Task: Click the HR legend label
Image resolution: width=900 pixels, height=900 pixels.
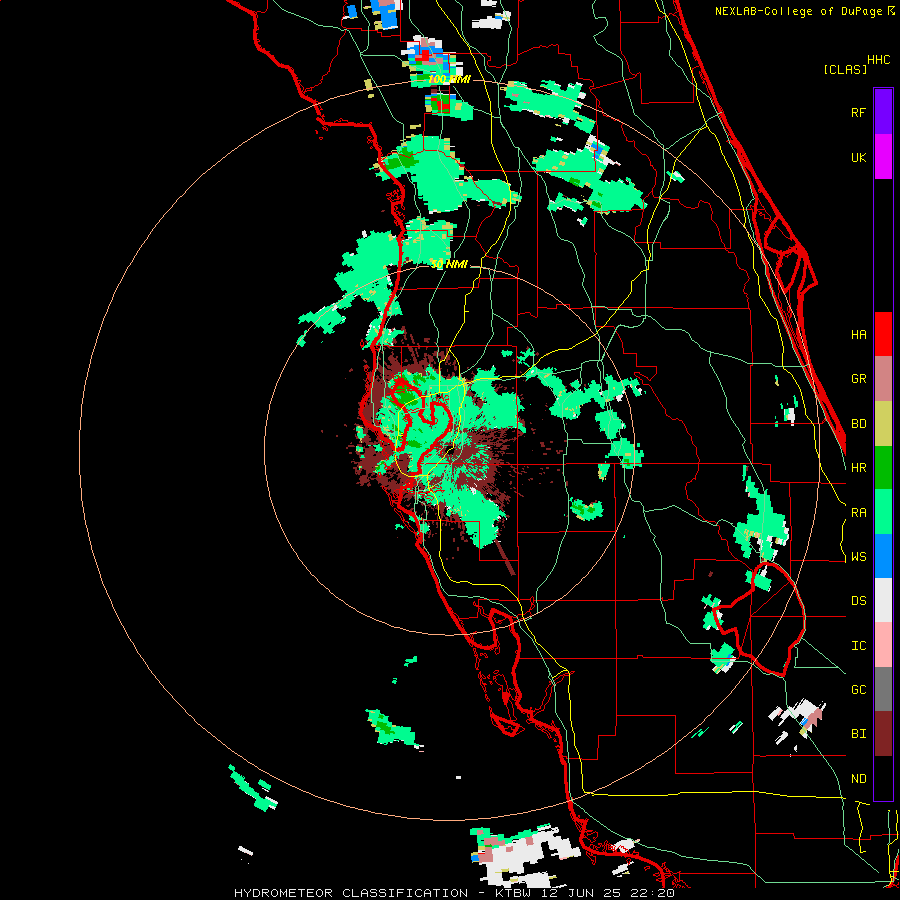Action: tap(859, 468)
